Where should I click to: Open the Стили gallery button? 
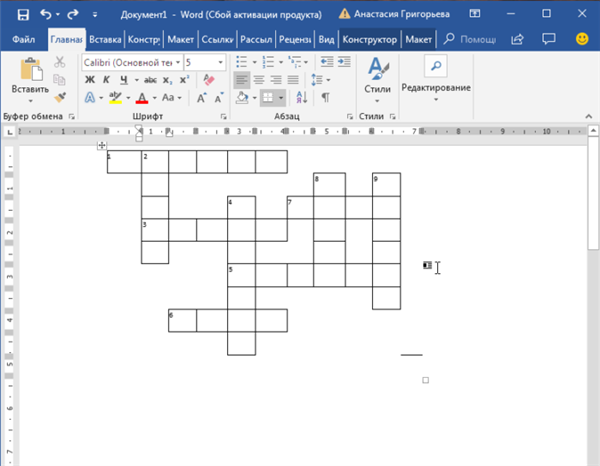point(377,80)
